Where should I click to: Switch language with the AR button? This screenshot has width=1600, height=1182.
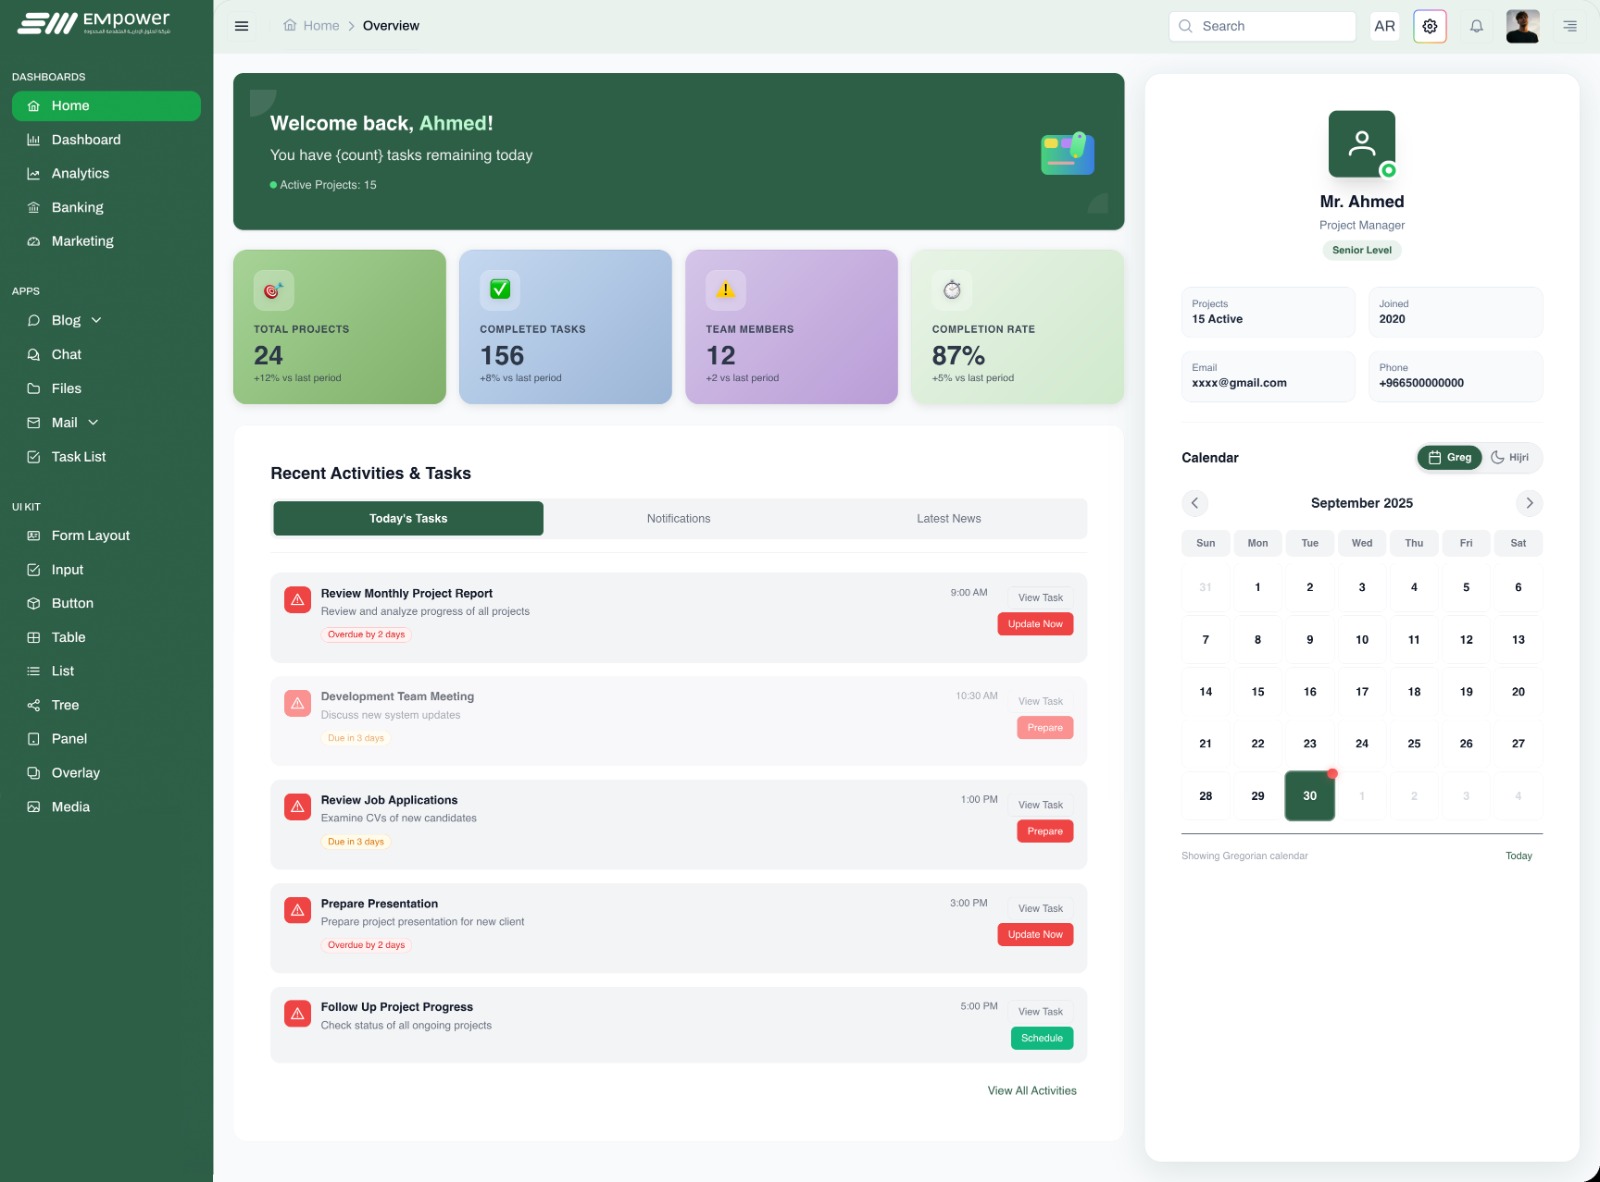(x=1384, y=26)
